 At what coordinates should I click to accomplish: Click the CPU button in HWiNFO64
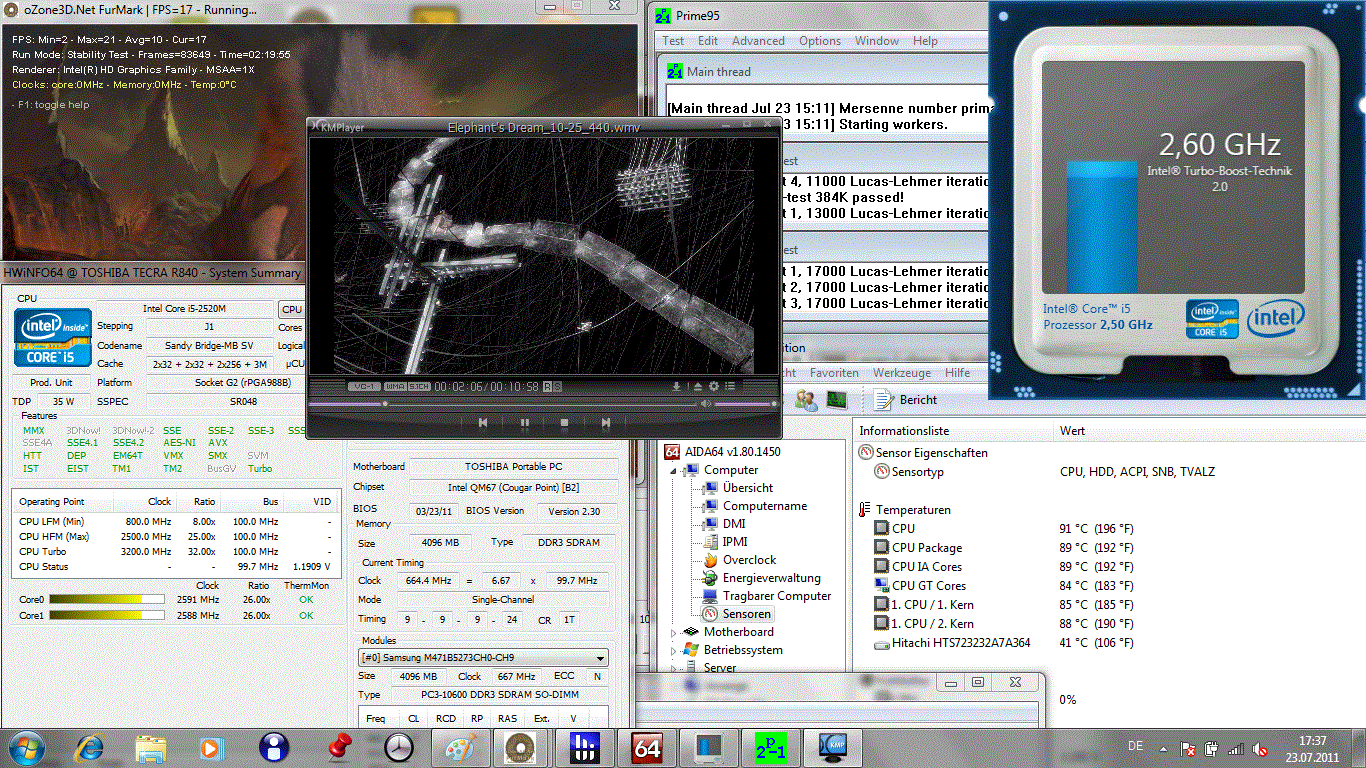click(x=291, y=310)
